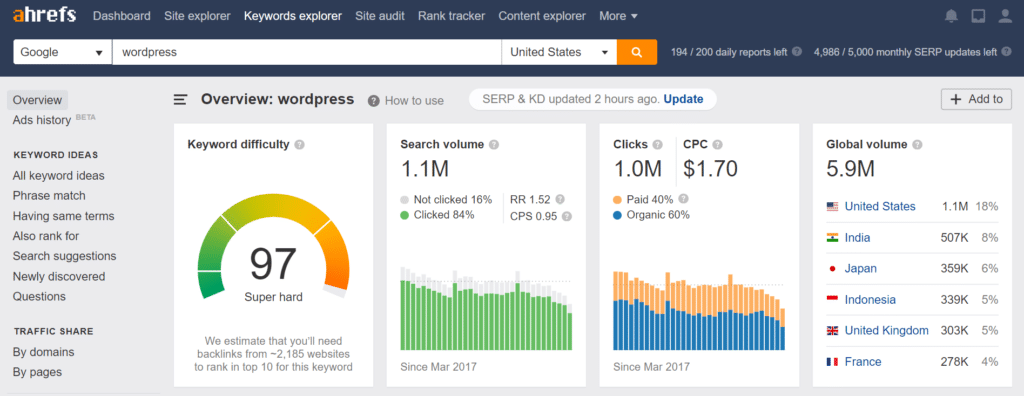Open Having same terms report

[63, 216]
